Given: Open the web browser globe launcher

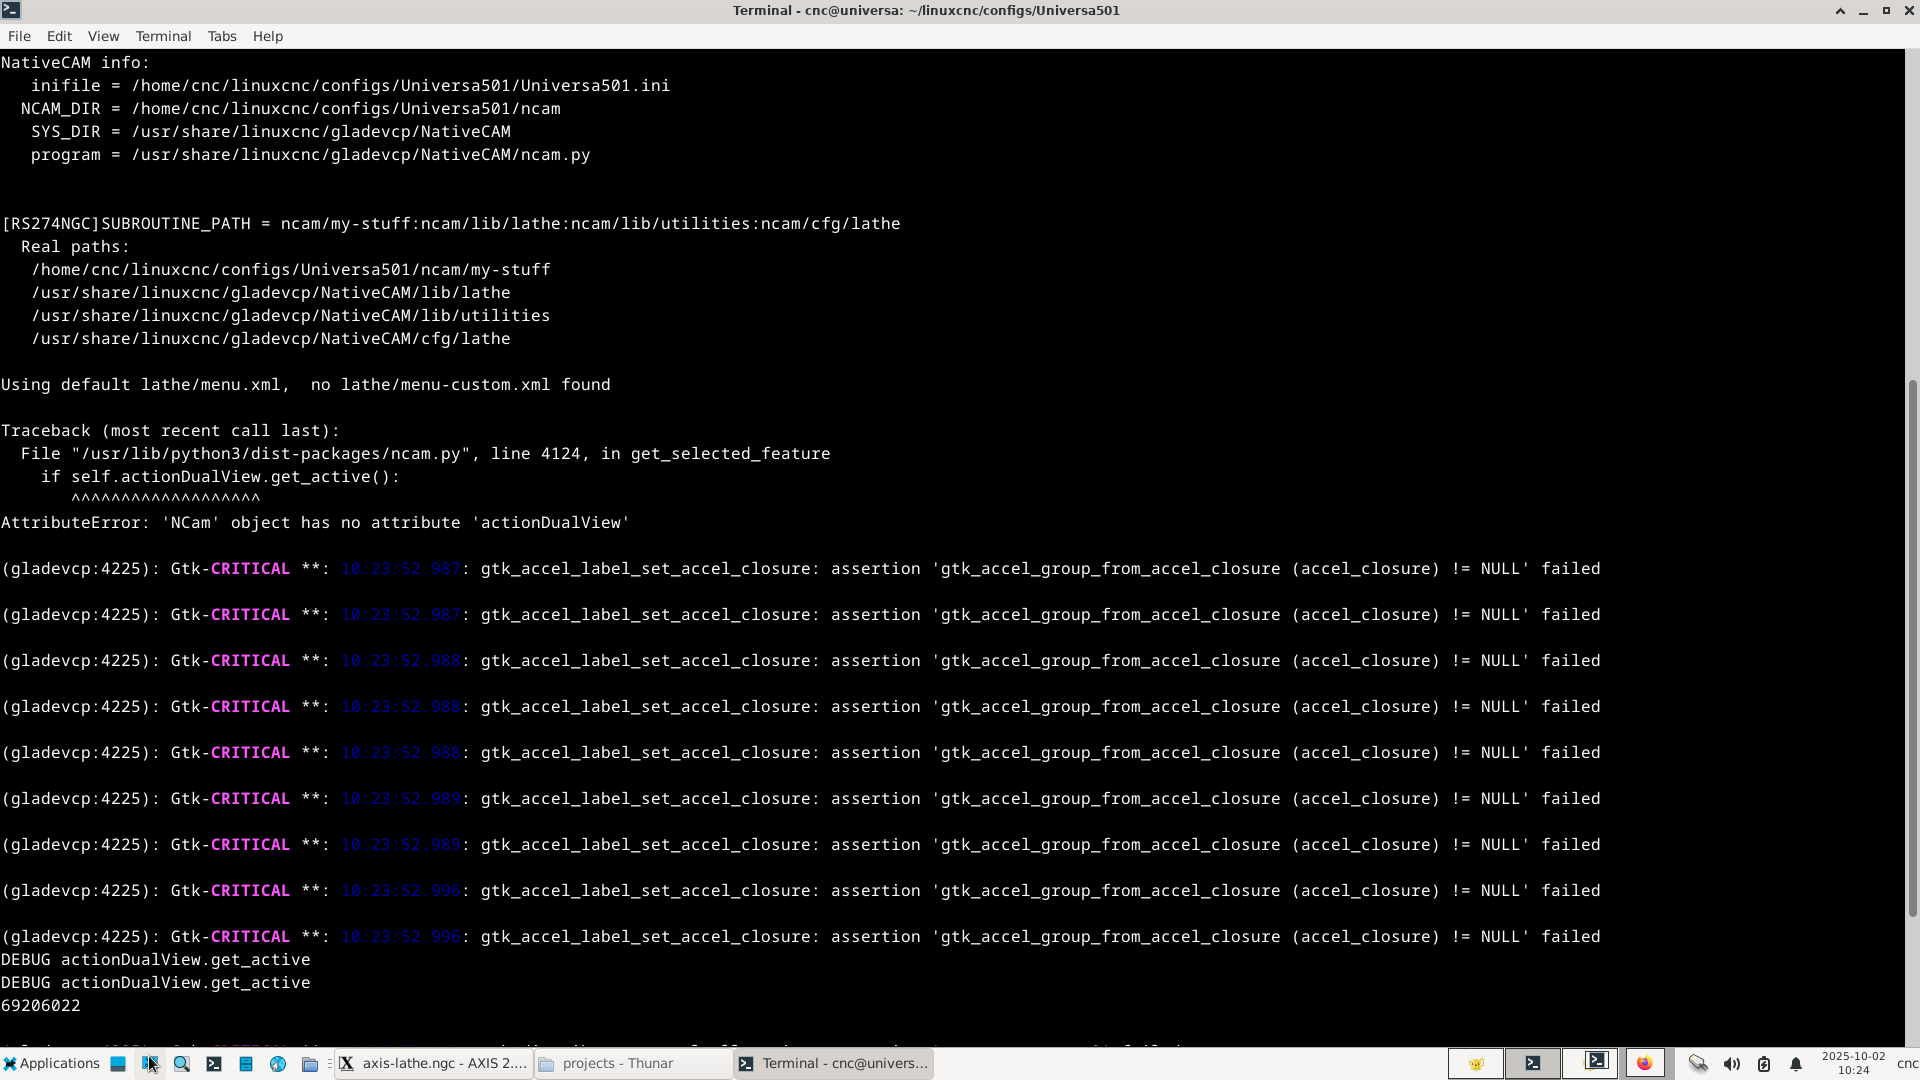Looking at the screenshot, I should [278, 1064].
